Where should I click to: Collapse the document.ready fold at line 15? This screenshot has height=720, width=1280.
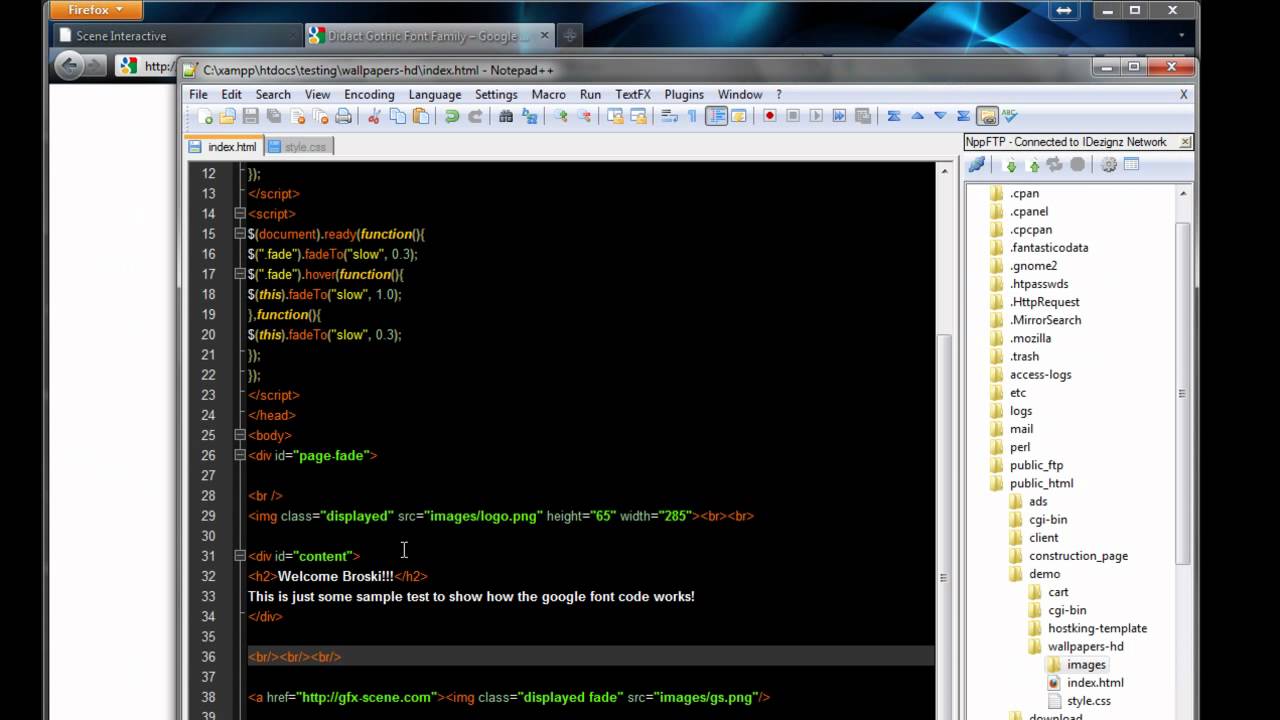[x=240, y=234]
